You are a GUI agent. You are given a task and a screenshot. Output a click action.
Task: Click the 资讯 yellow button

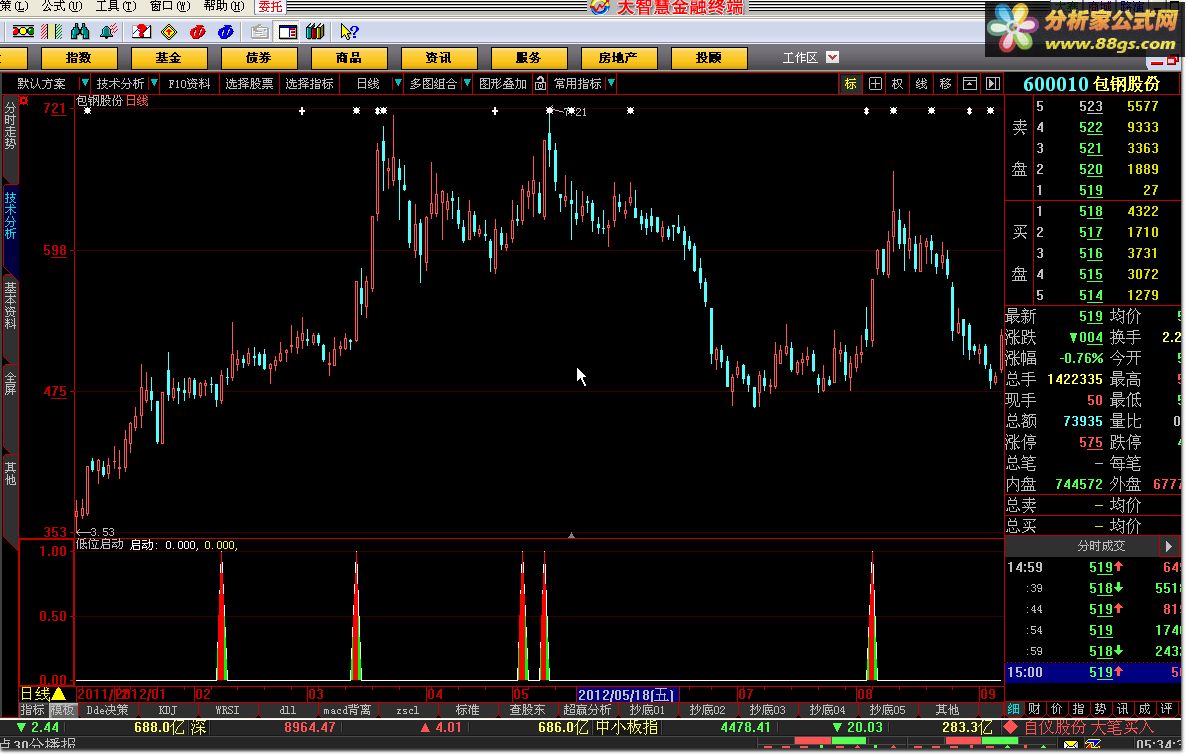[x=438, y=58]
